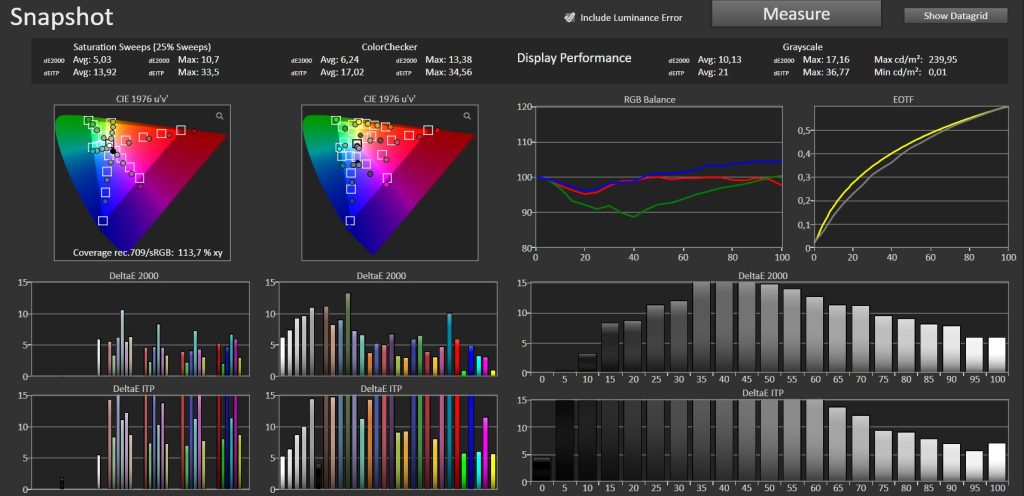Click the RGB Balance chart
1024x496 pixels.
pos(658,177)
